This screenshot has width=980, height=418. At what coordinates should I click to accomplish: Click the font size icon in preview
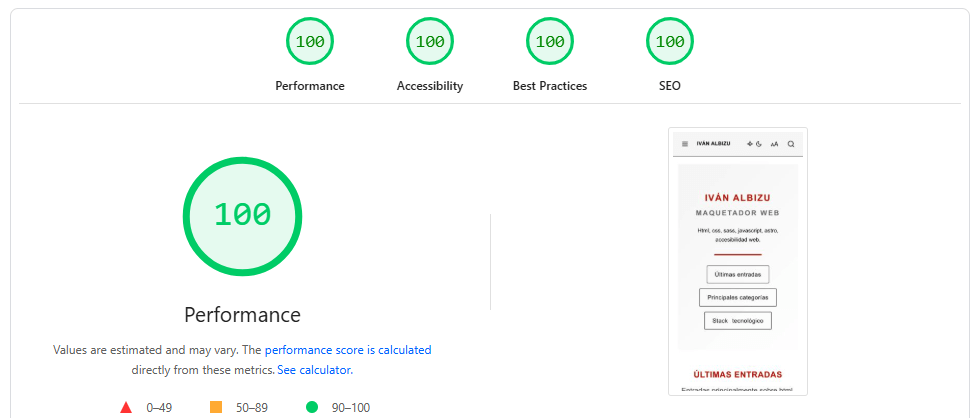[774, 144]
